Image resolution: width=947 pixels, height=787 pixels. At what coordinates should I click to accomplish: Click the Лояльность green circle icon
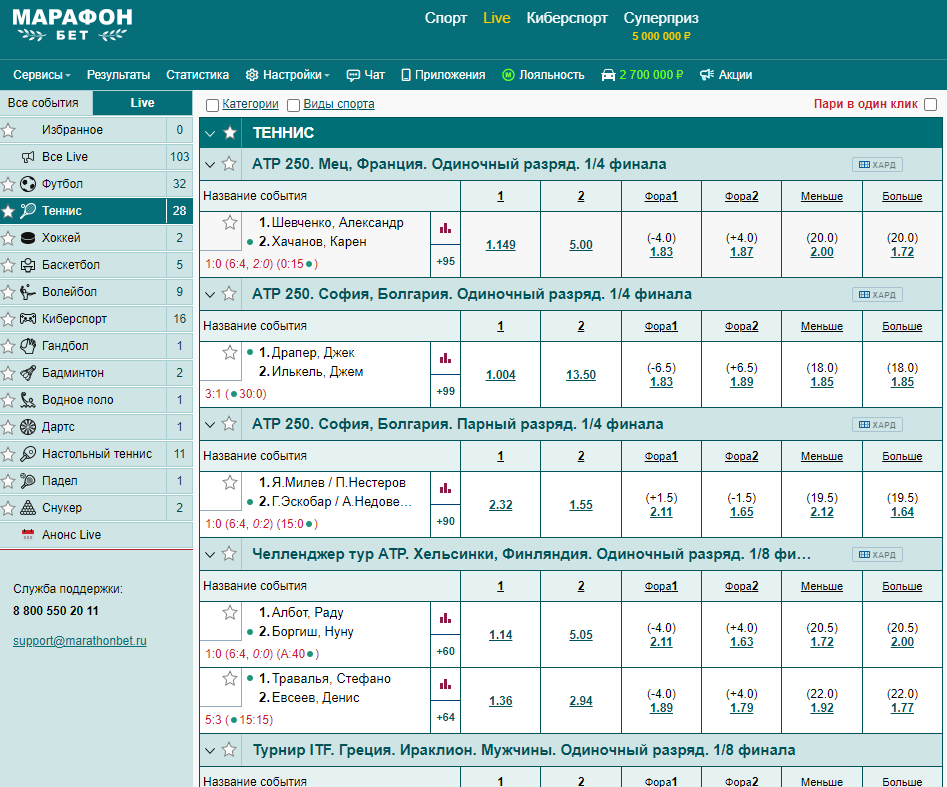(509, 75)
